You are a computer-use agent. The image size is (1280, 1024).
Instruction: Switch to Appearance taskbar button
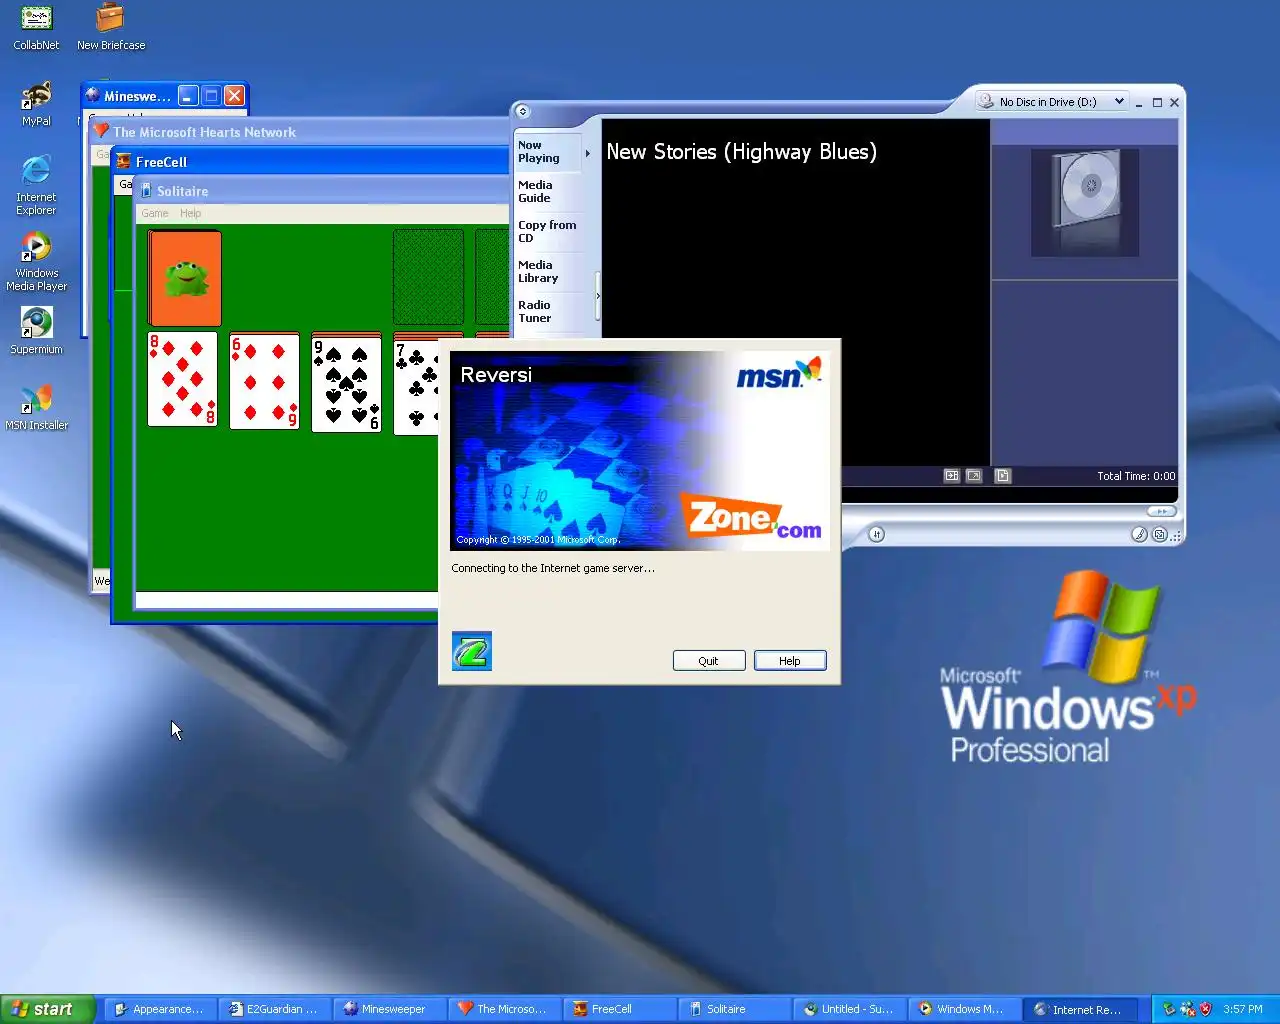[160, 1009]
